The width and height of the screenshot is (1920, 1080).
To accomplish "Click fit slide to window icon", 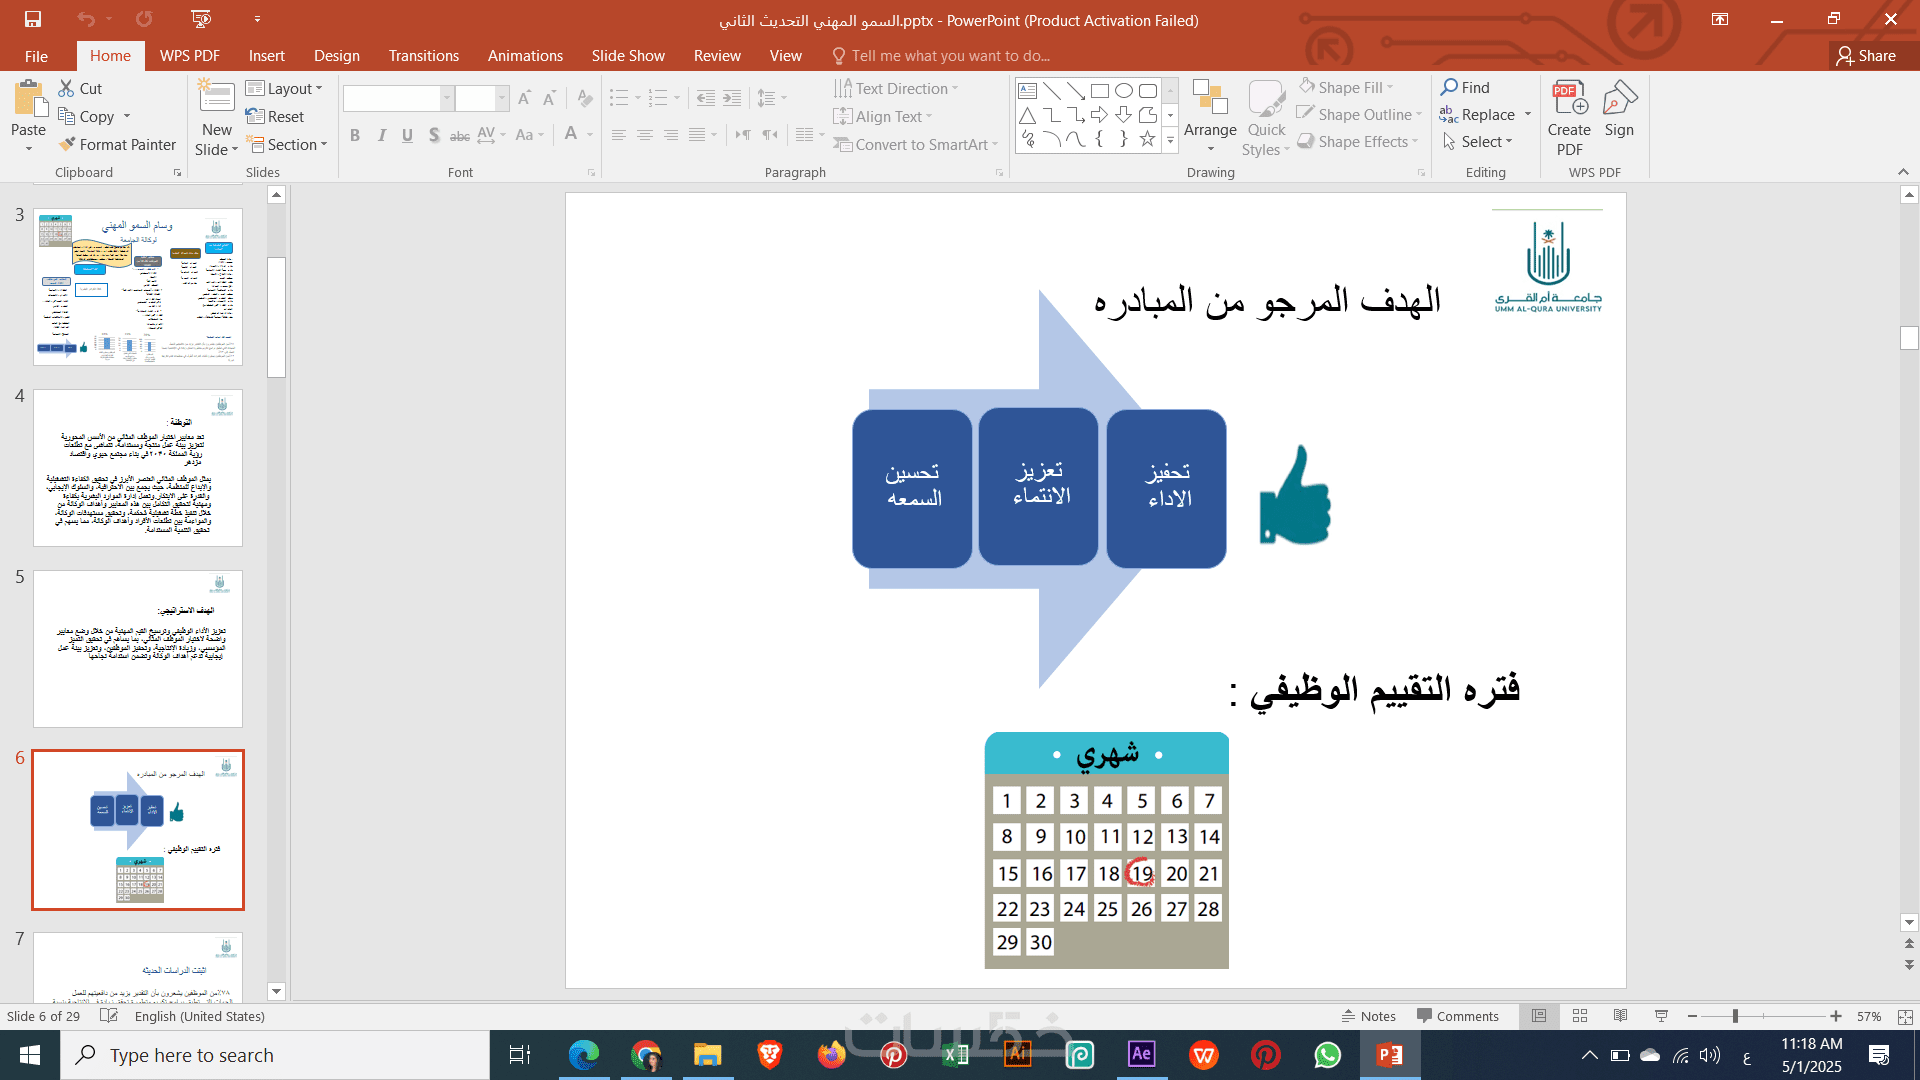I will point(1904,1016).
